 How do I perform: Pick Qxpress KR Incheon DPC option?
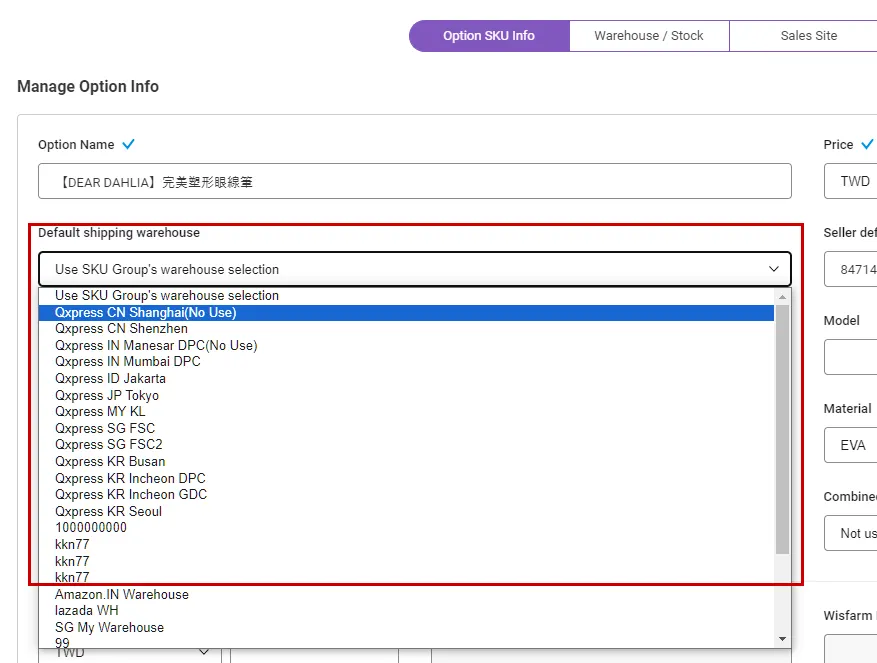pyautogui.click(x=406, y=478)
